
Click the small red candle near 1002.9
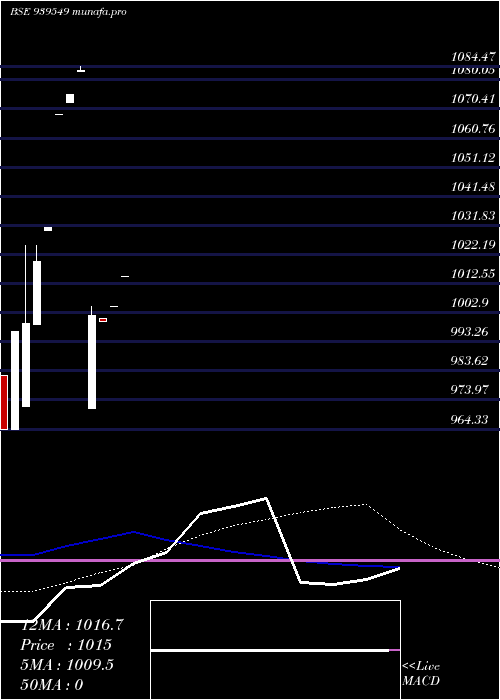pyautogui.click(x=103, y=320)
